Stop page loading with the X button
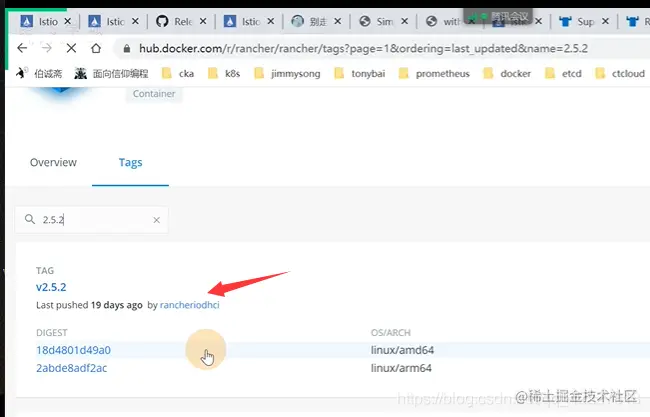650x417 pixels. tap(71, 48)
